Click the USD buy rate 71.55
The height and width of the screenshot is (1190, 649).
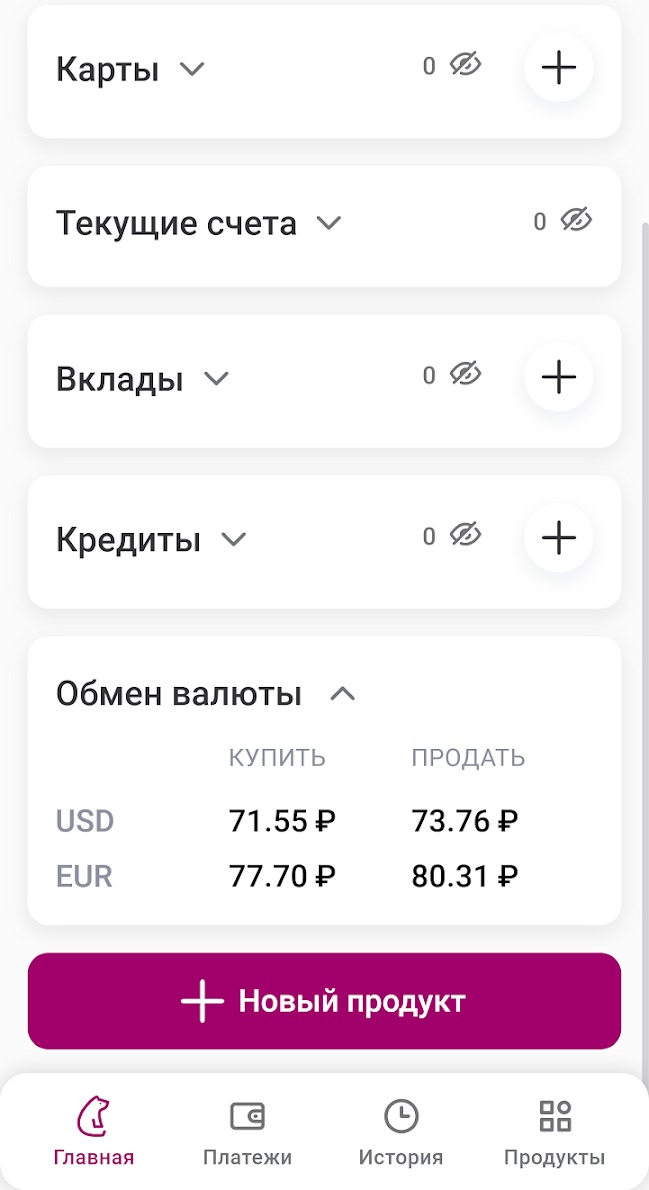point(283,820)
